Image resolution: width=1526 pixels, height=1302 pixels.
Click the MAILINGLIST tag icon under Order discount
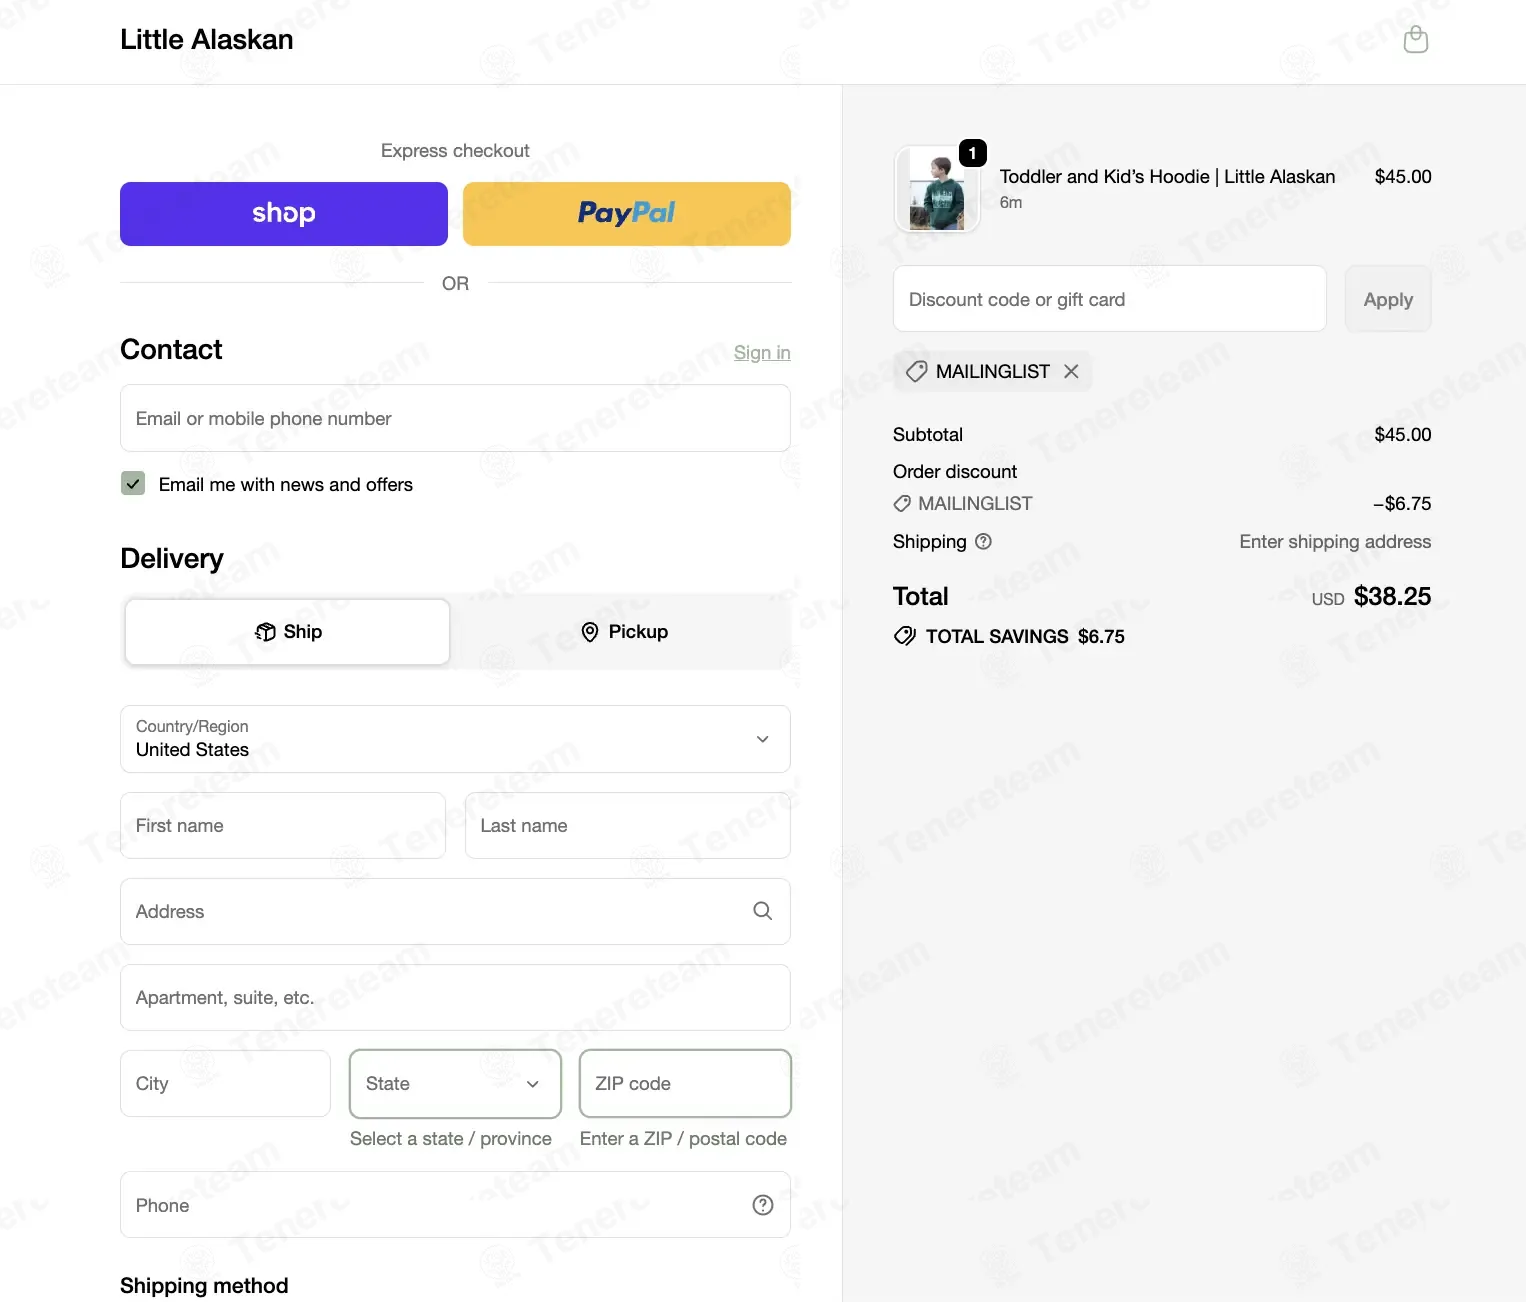click(x=902, y=504)
